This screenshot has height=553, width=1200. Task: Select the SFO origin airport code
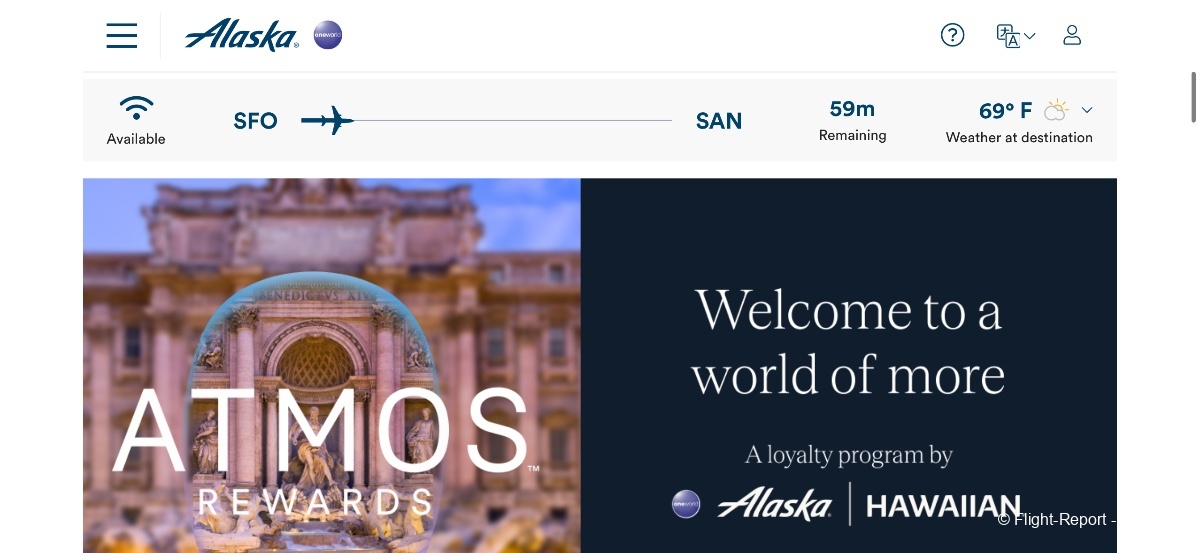[255, 121]
